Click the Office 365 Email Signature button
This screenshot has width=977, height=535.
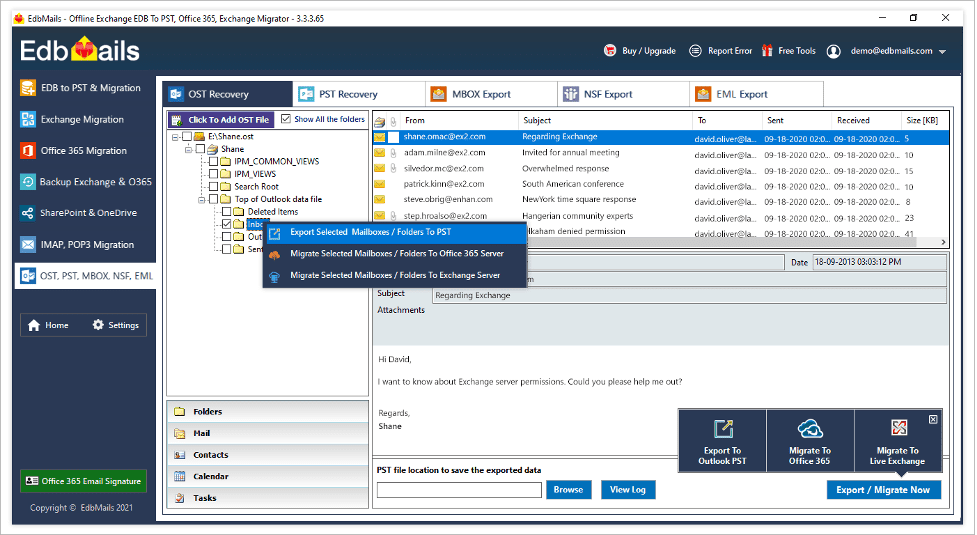(x=83, y=481)
